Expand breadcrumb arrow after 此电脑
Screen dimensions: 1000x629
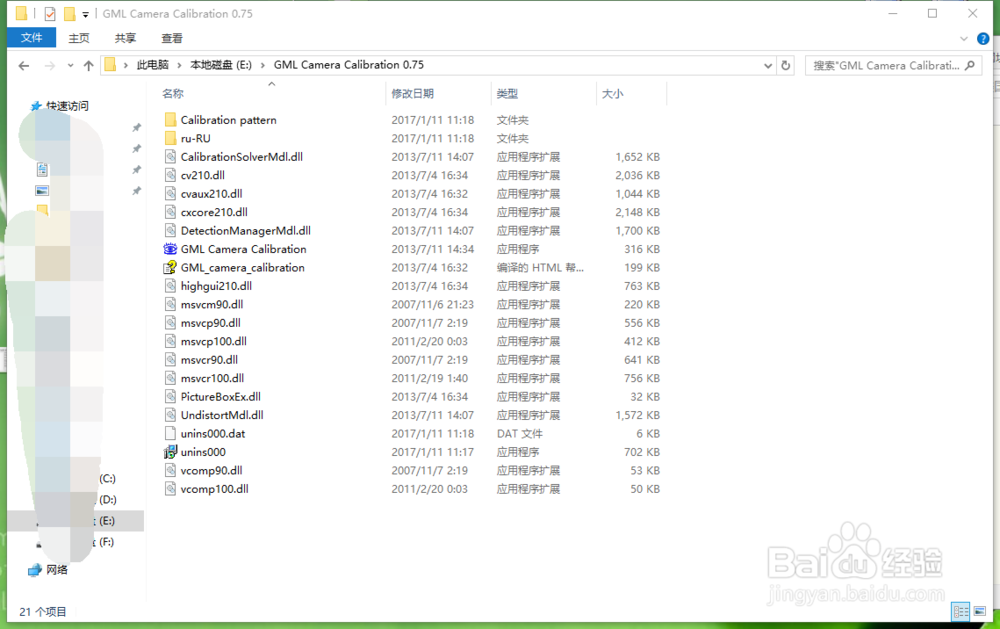179,65
